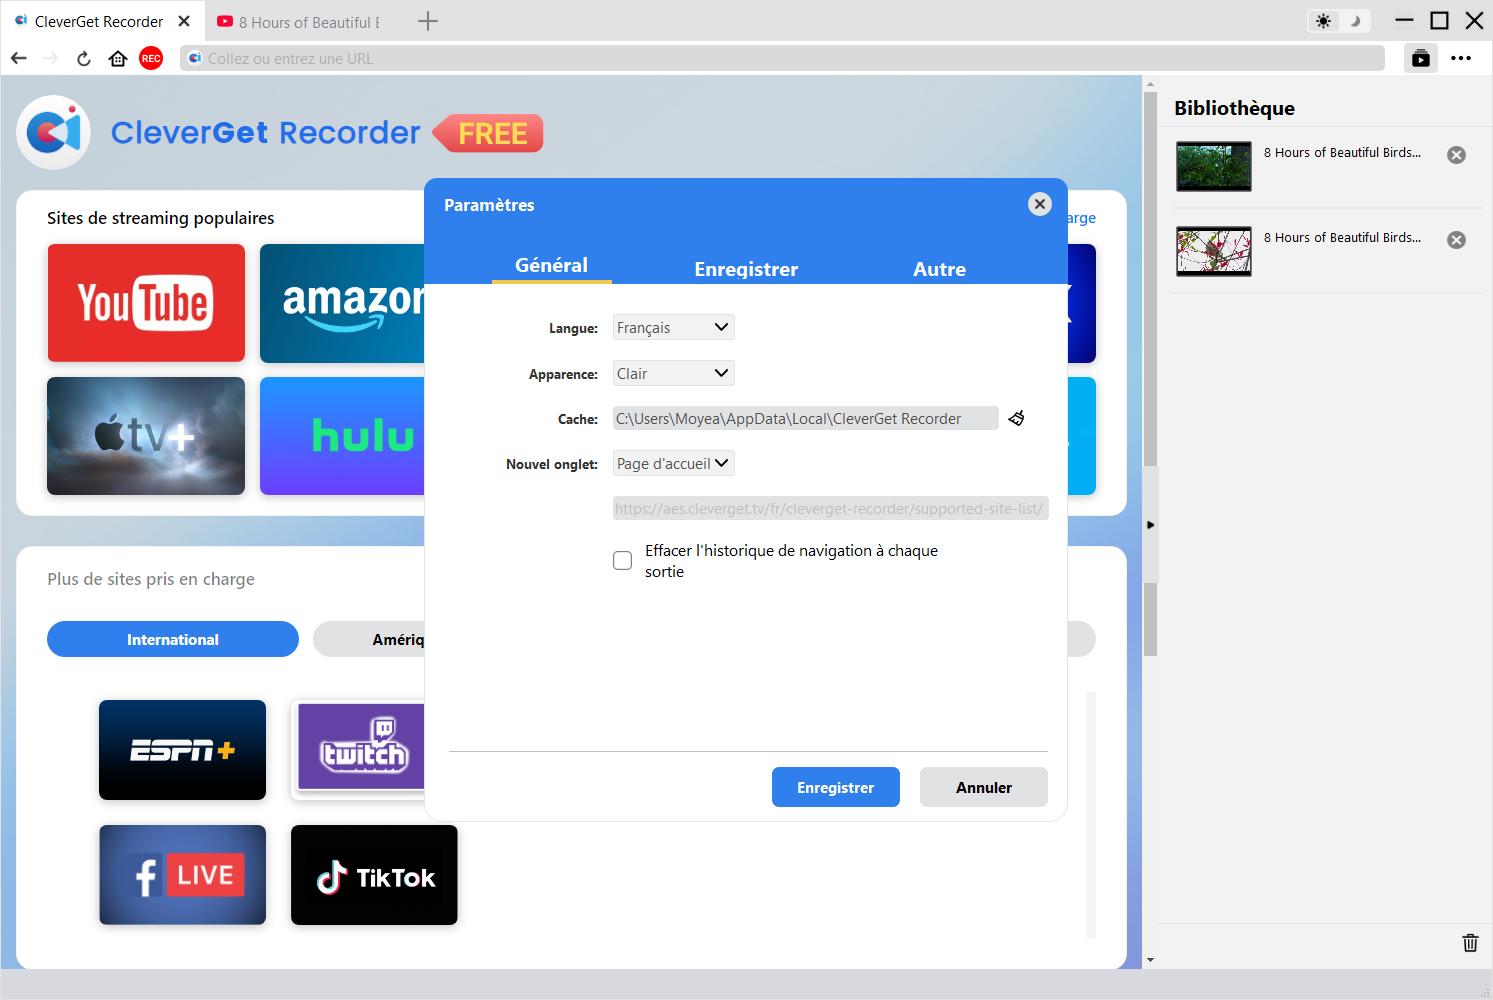1493x1000 pixels.
Task: Remove first Birds video from library
Action: (x=1457, y=155)
